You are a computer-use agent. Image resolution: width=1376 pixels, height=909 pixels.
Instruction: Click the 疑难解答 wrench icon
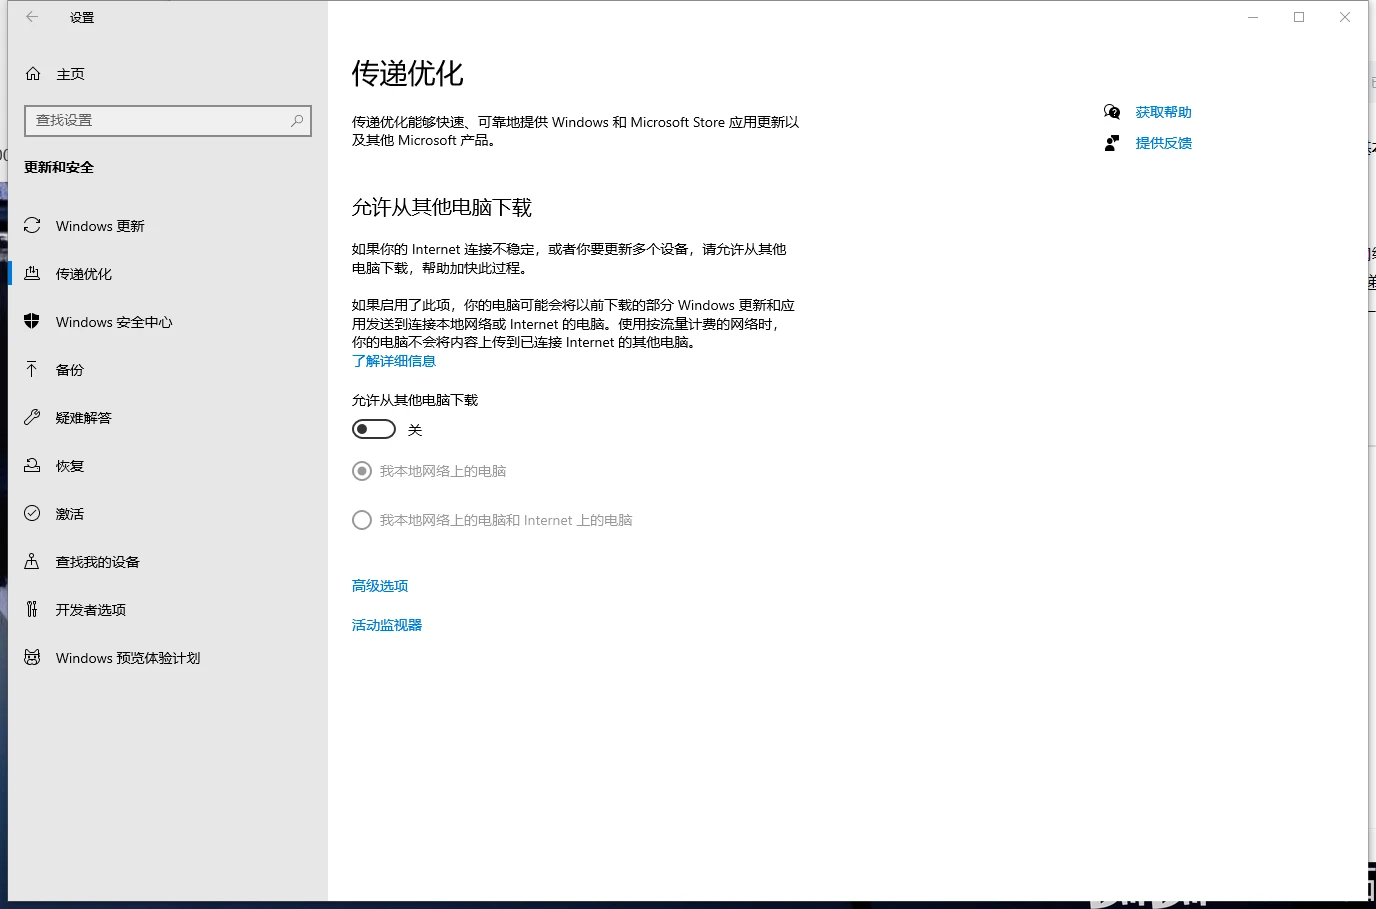click(32, 418)
